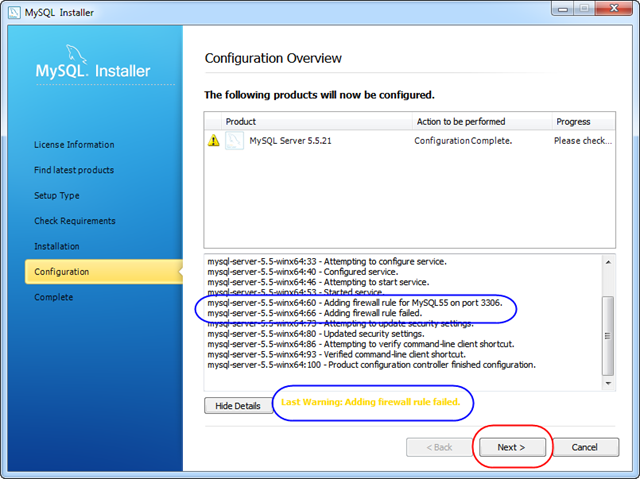The width and height of the screenshot is (640, 479).
Task: Click log line 'Attempting to start service.'
Action: pos(318,282)
